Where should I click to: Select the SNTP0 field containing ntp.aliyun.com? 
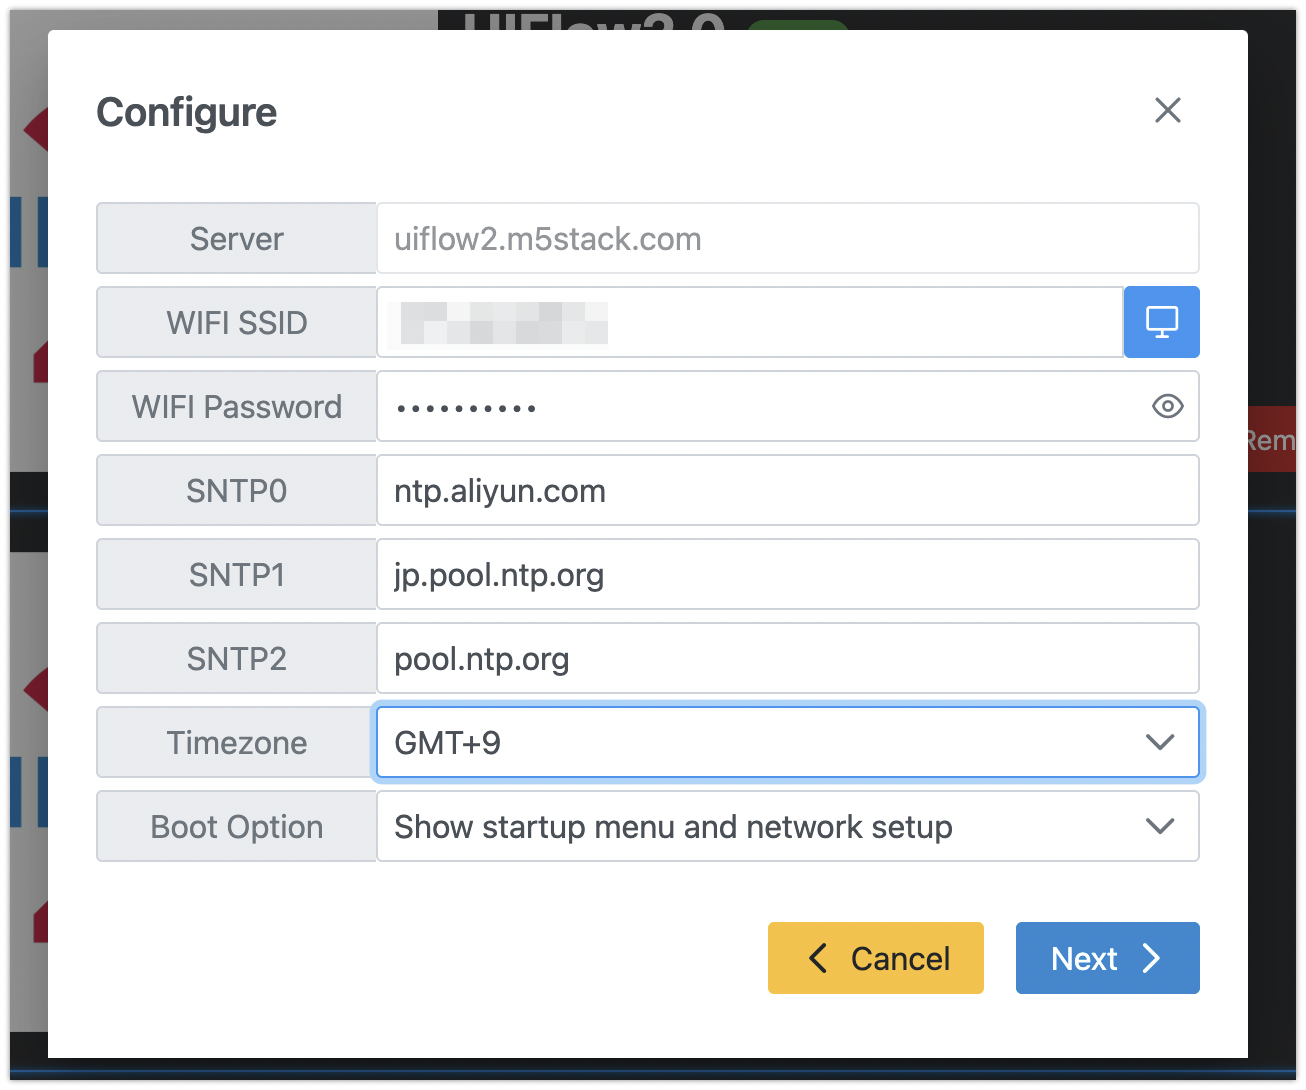click(787, 490)
